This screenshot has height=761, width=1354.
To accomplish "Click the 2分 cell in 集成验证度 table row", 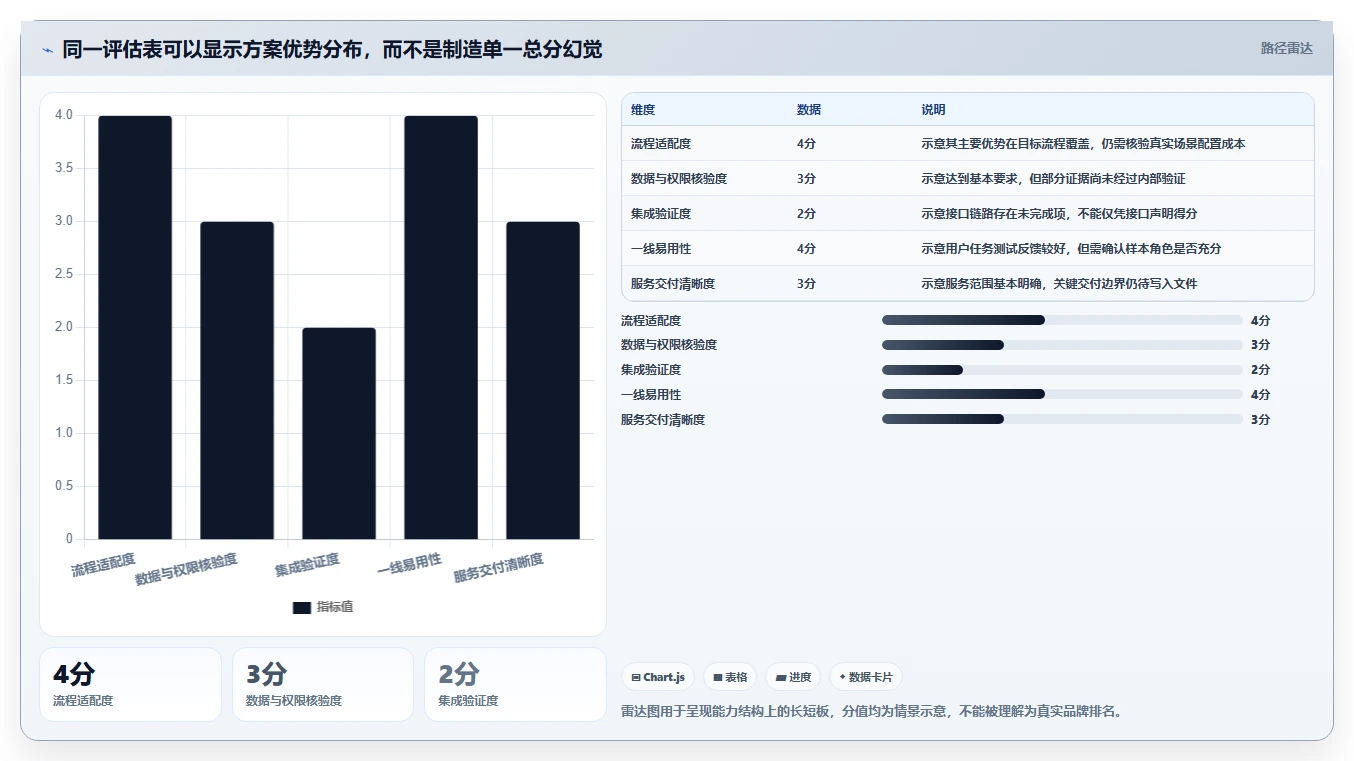I will [806, 214].
